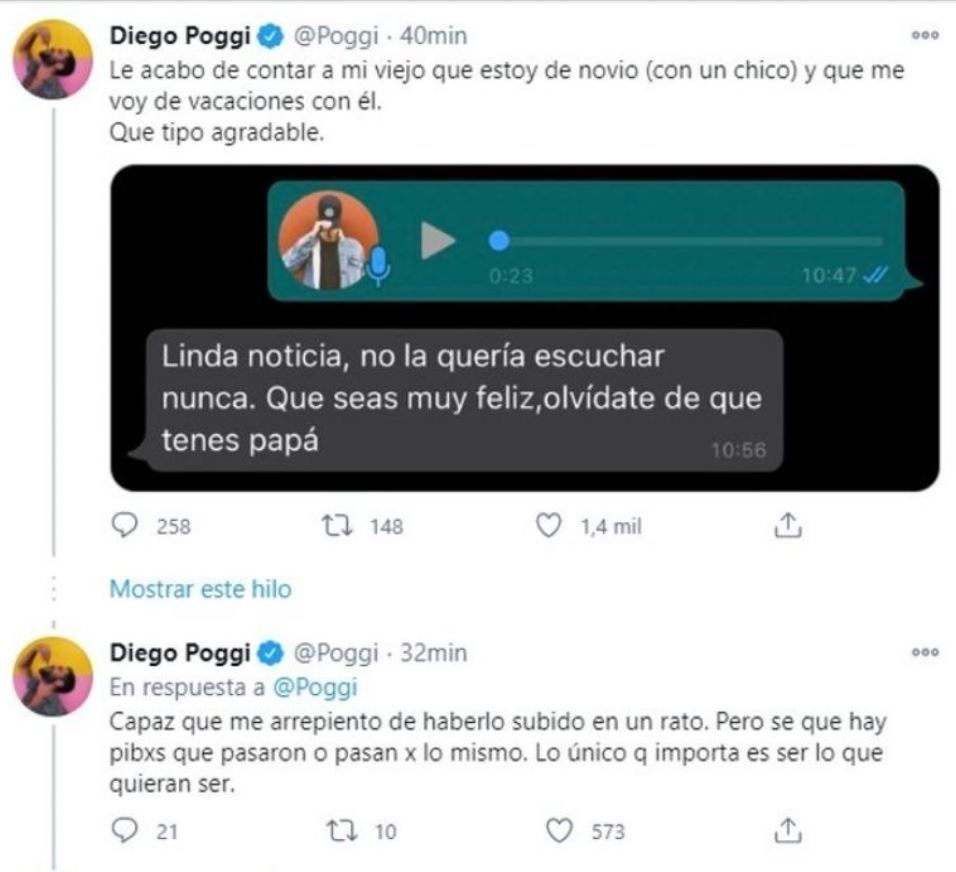Image resolution: width=956 pixels, height=872 pixels.
Task: Play the 0:23 voice message
Action: [438, 241]
